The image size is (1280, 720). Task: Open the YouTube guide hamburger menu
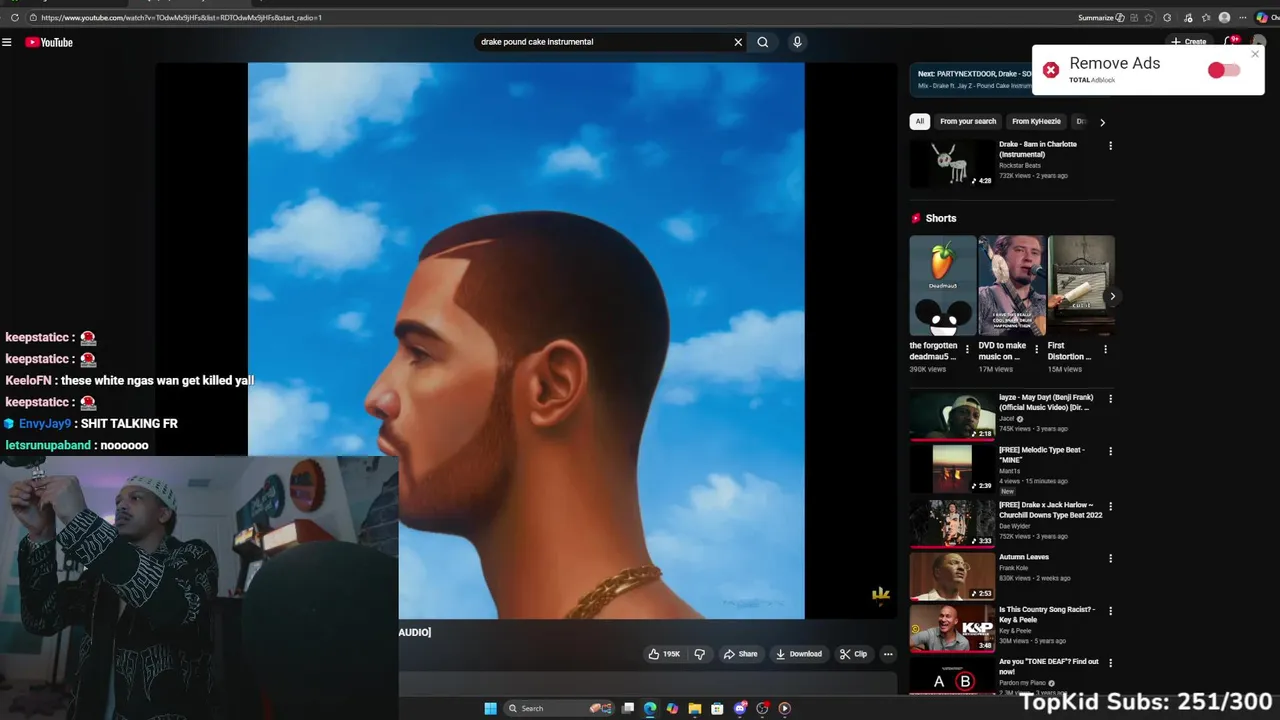pyautogui.click(x=7, y=42)
